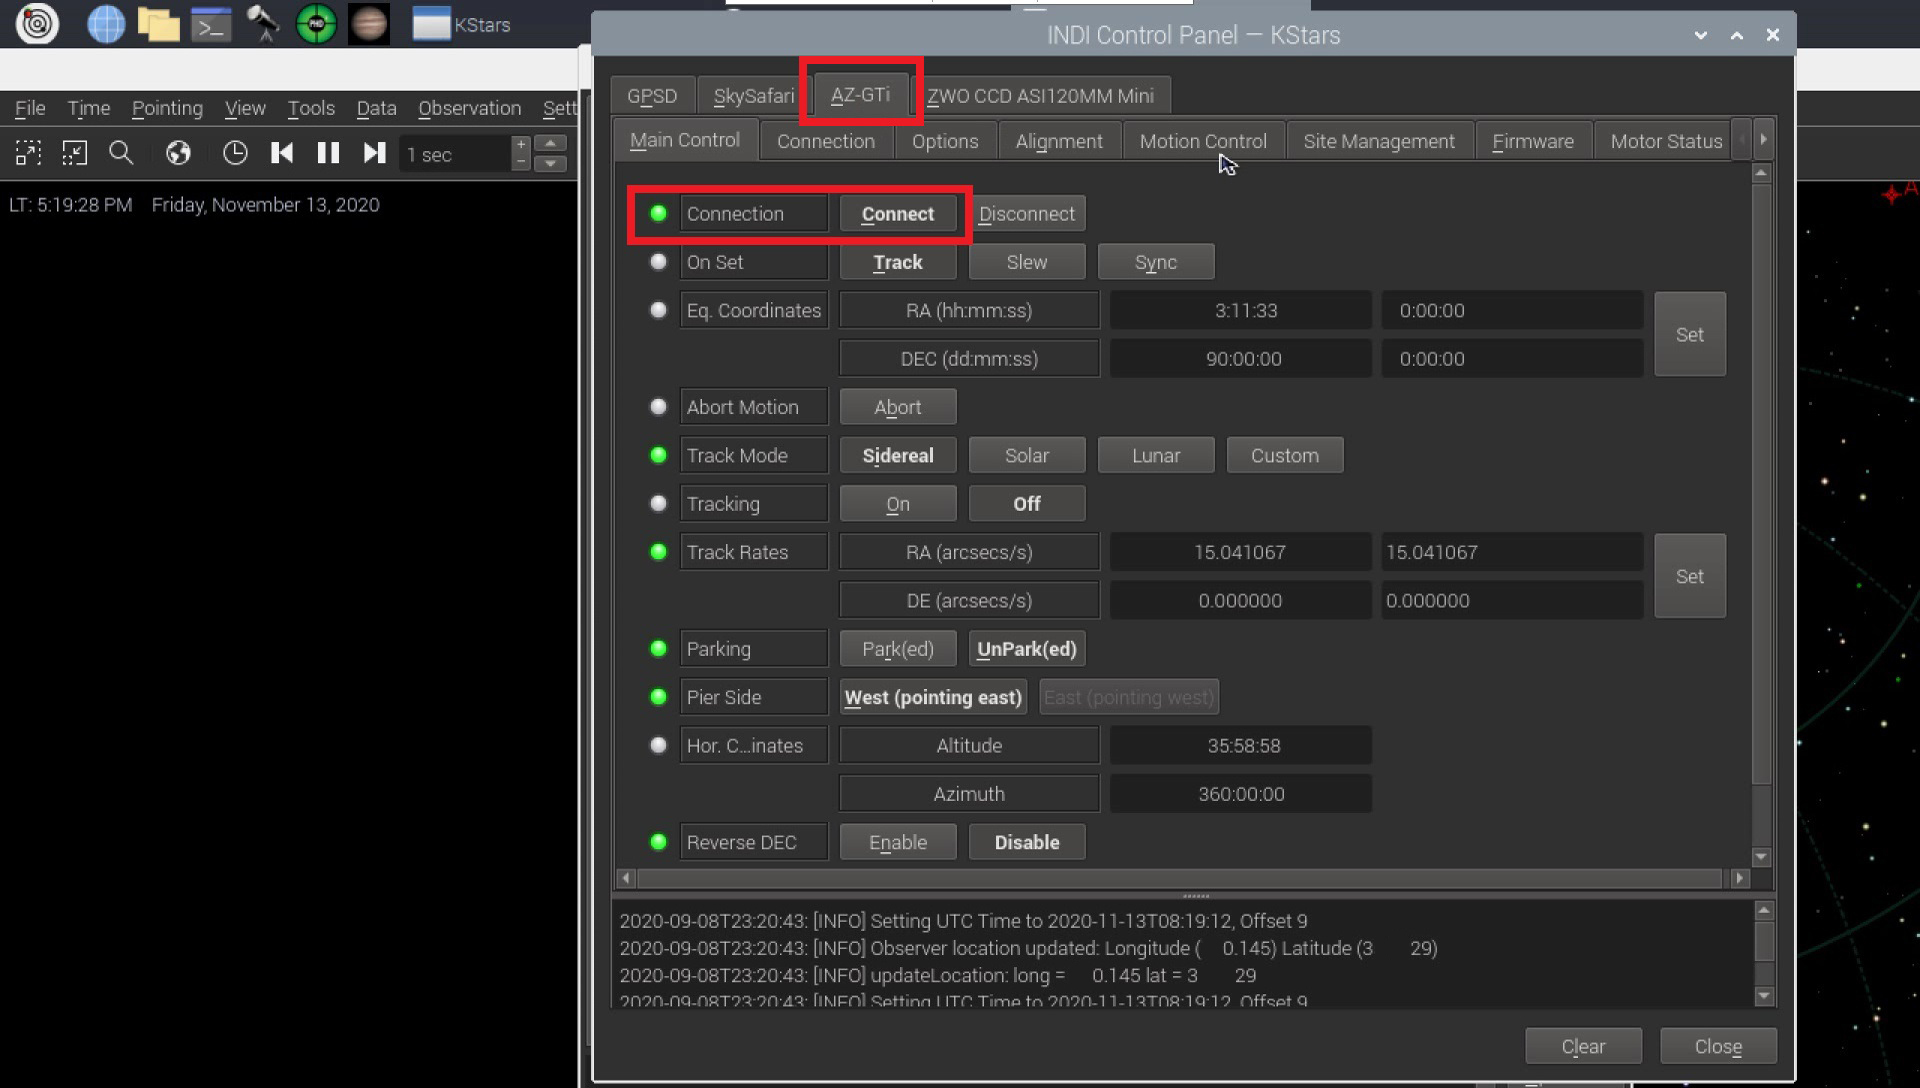Click Set button for Track Rates
1920x1088 pixels.
(1690, 576)
